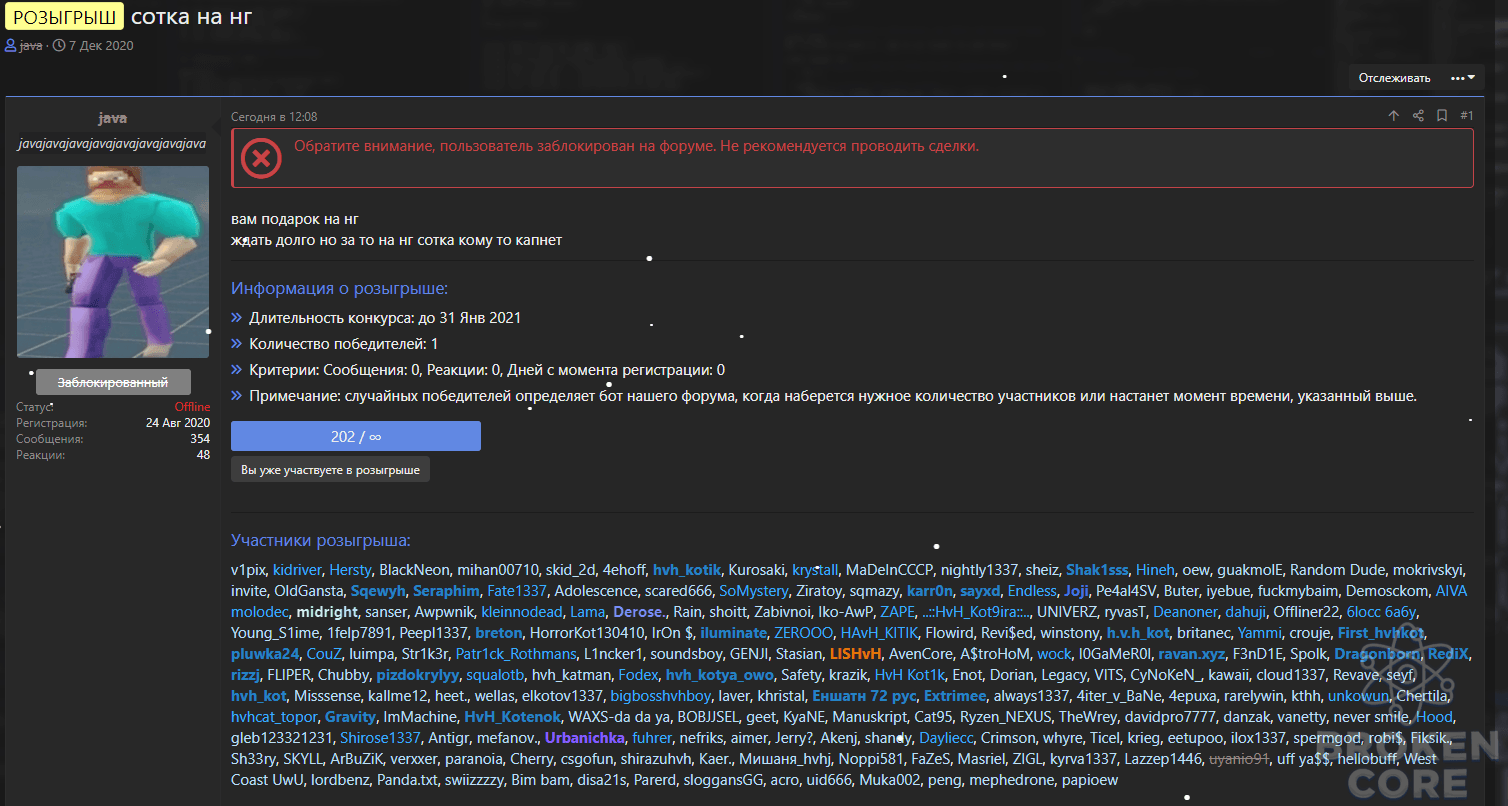
Task: Click the red blocked-user warning message
Action: (637, 146)
